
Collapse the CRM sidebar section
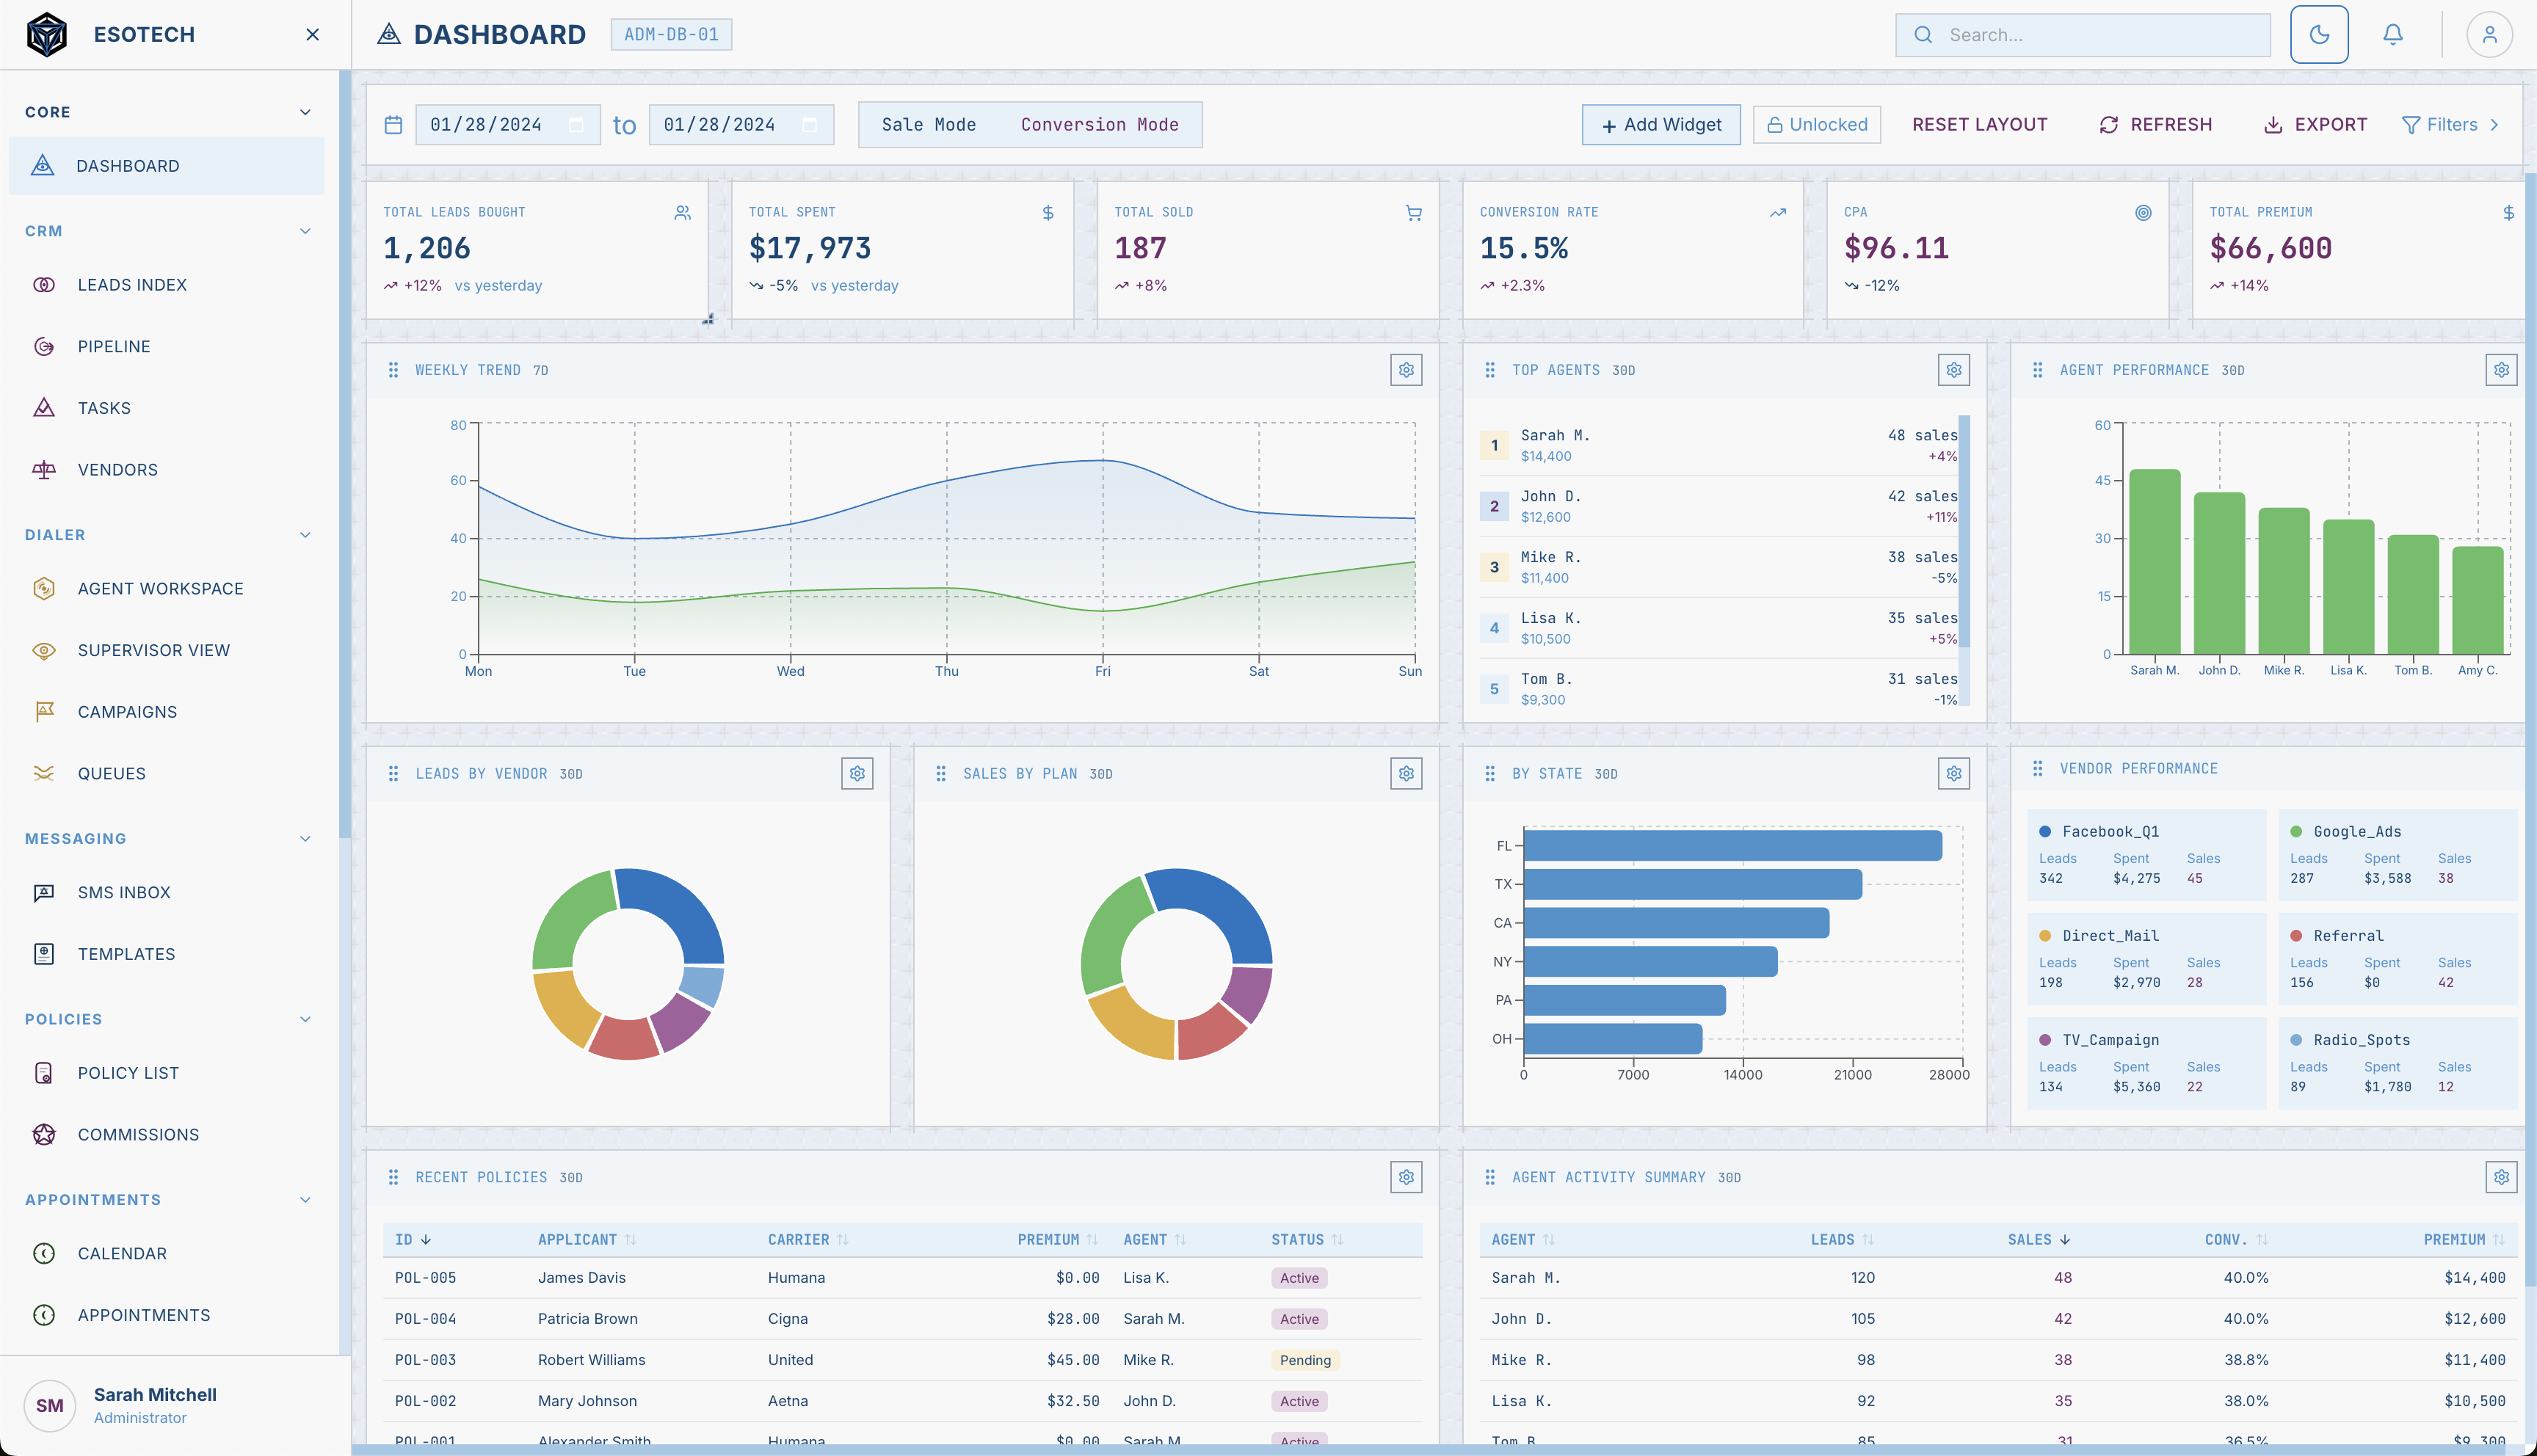(305, 231)
